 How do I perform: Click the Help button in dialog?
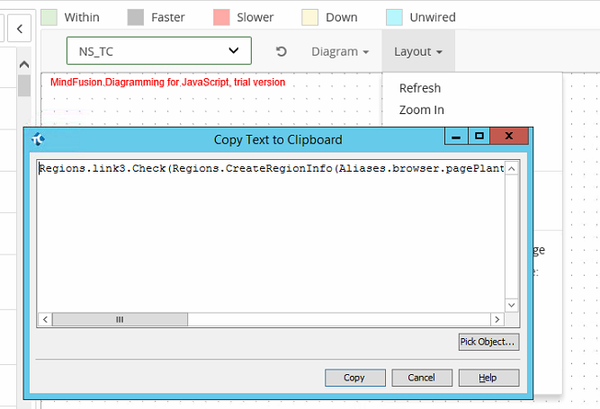coord(489,378)
